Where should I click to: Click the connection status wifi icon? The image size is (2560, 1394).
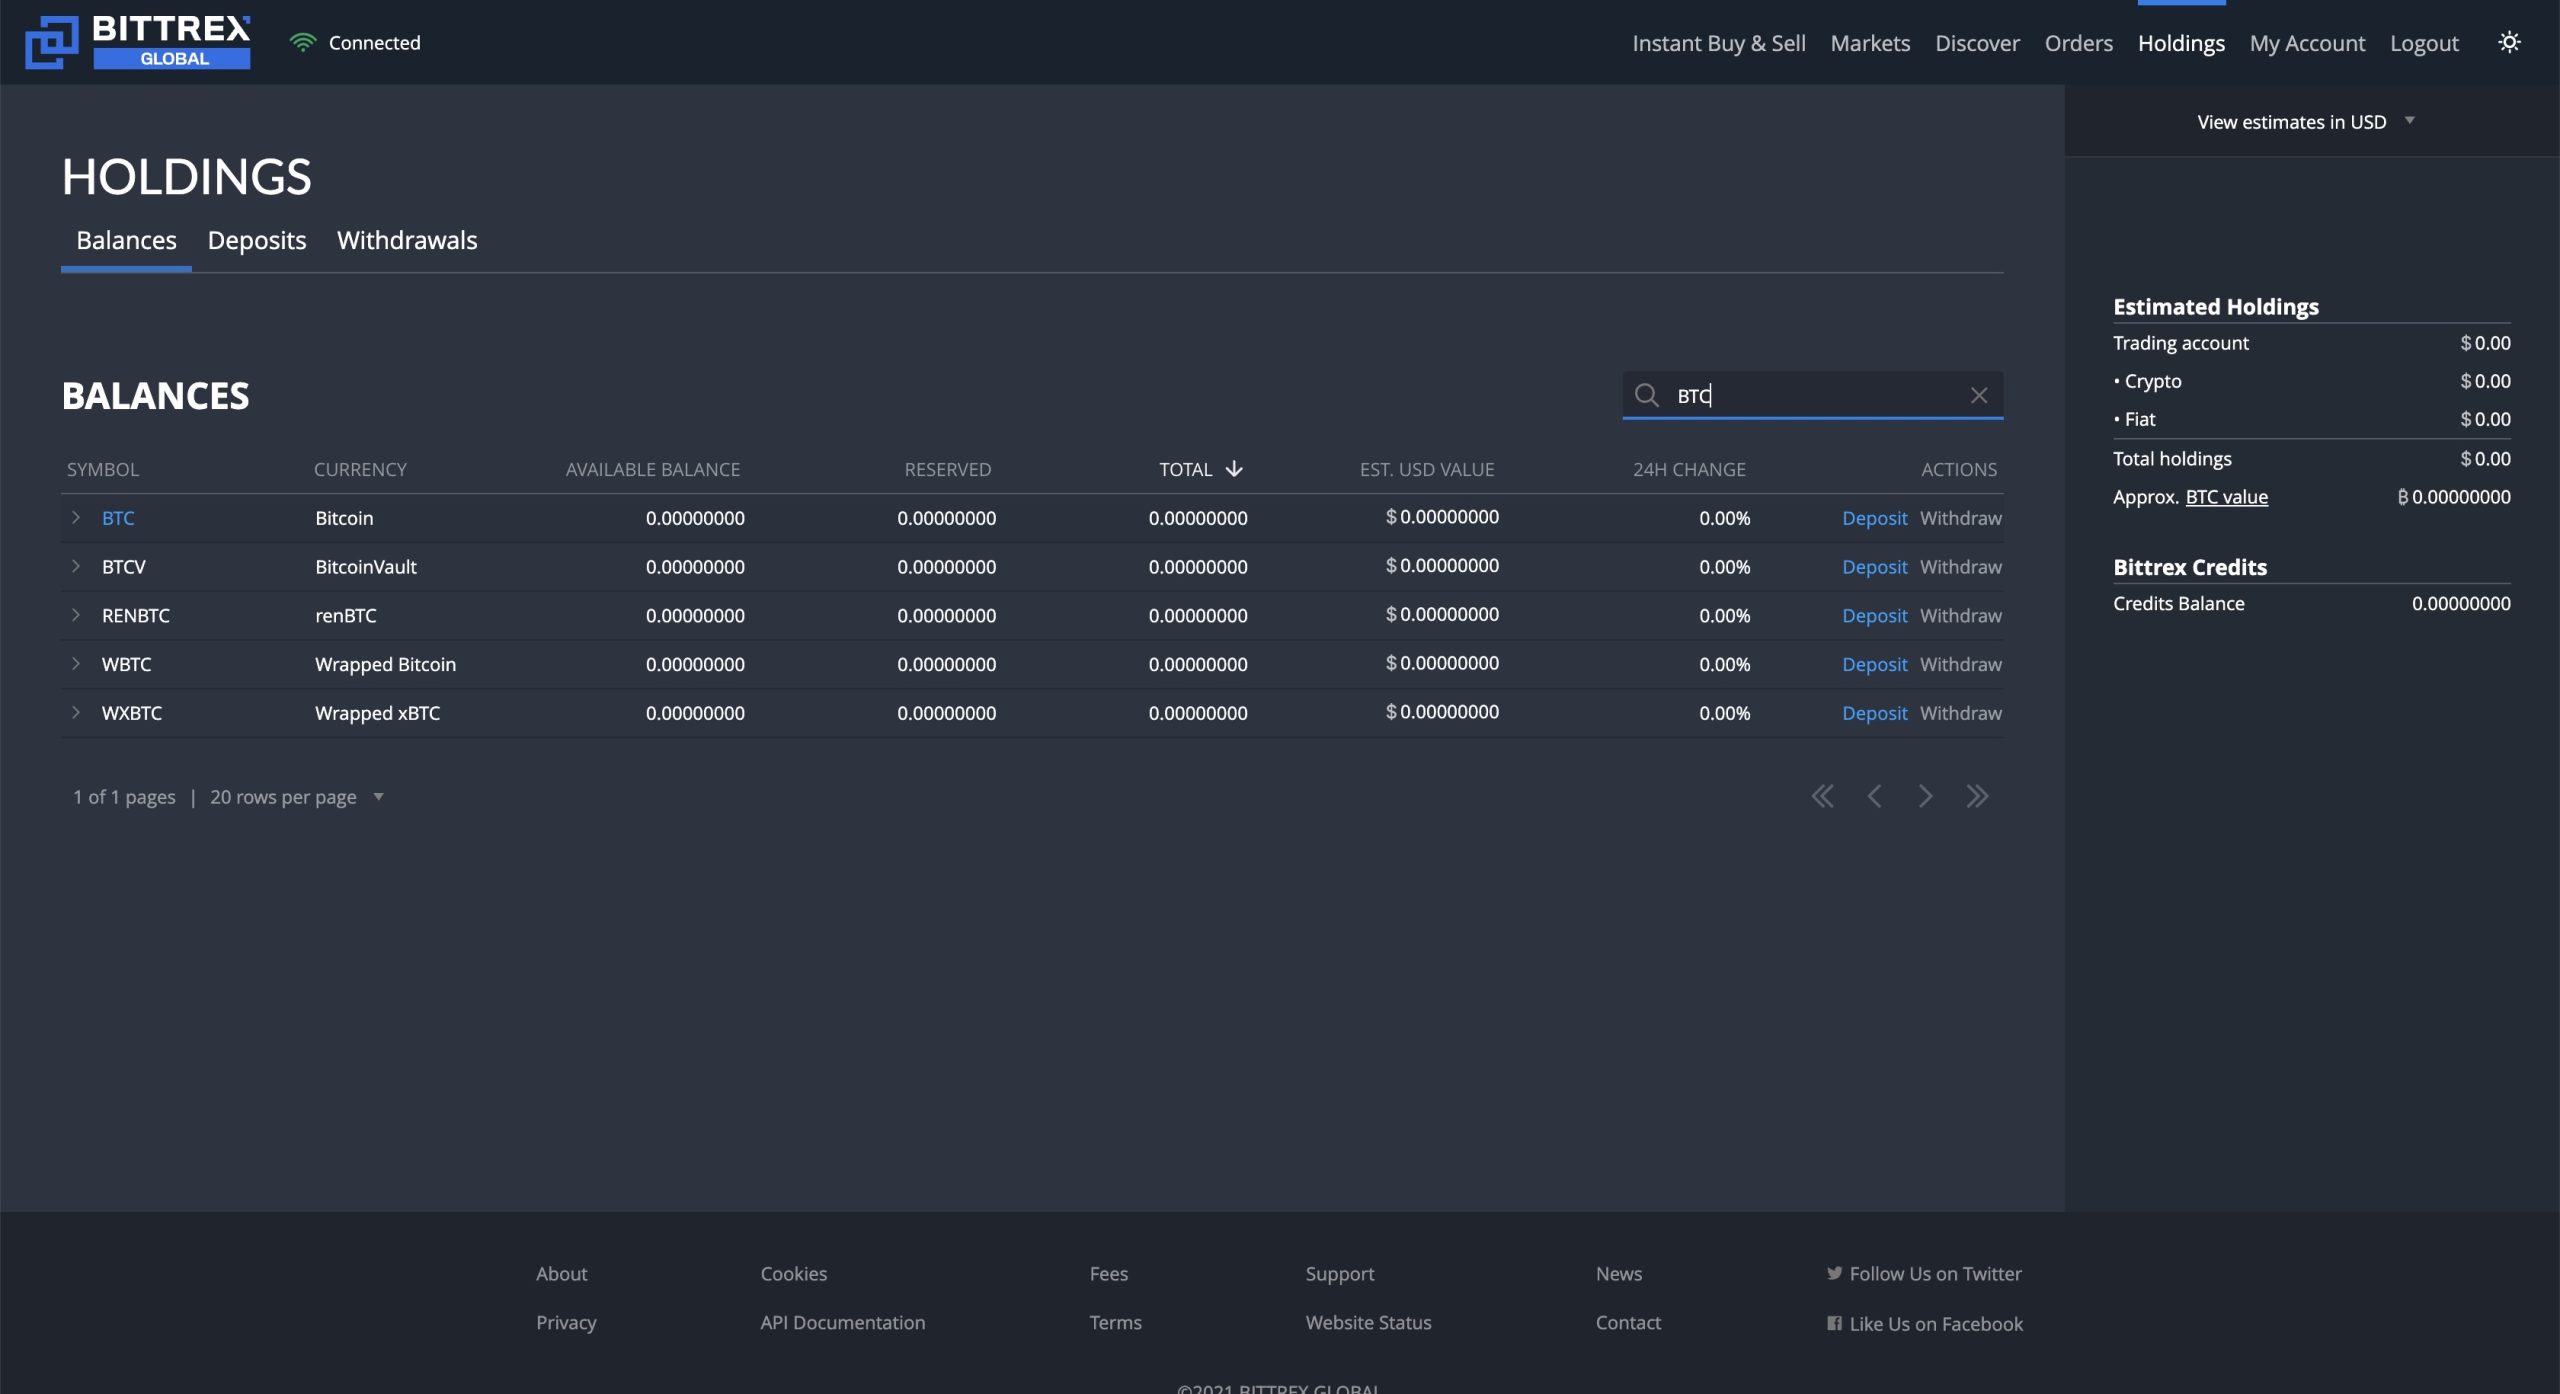(302, 42)
